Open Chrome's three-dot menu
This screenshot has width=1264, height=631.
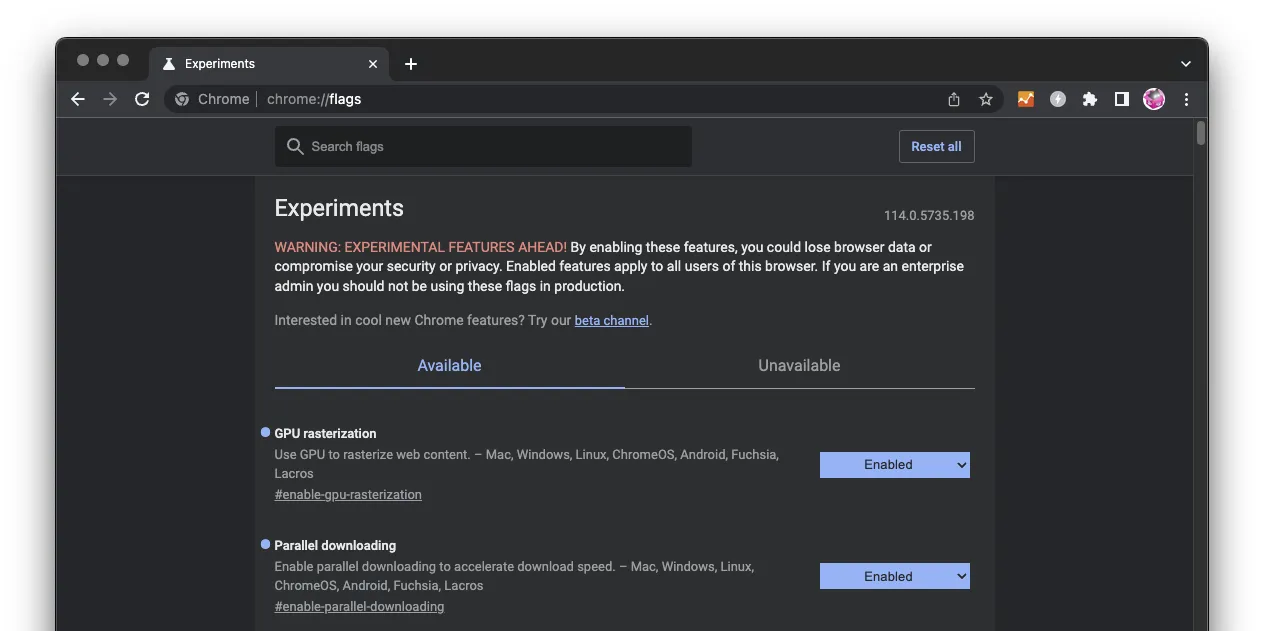pos(1186,99)
